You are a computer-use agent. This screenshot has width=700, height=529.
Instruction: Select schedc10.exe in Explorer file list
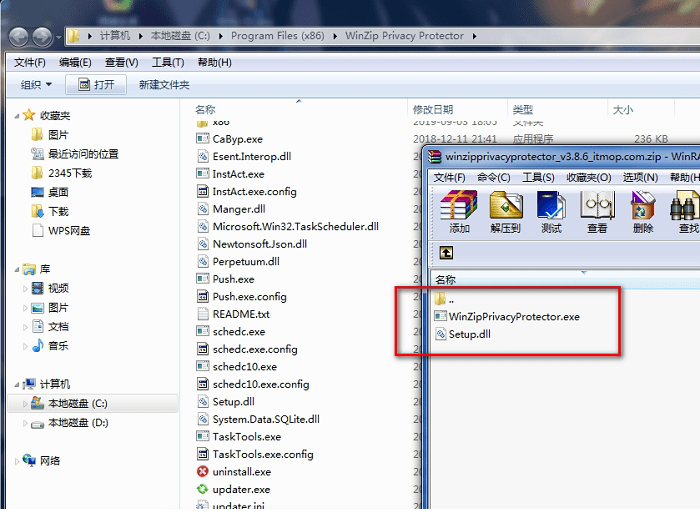[237, 367]
